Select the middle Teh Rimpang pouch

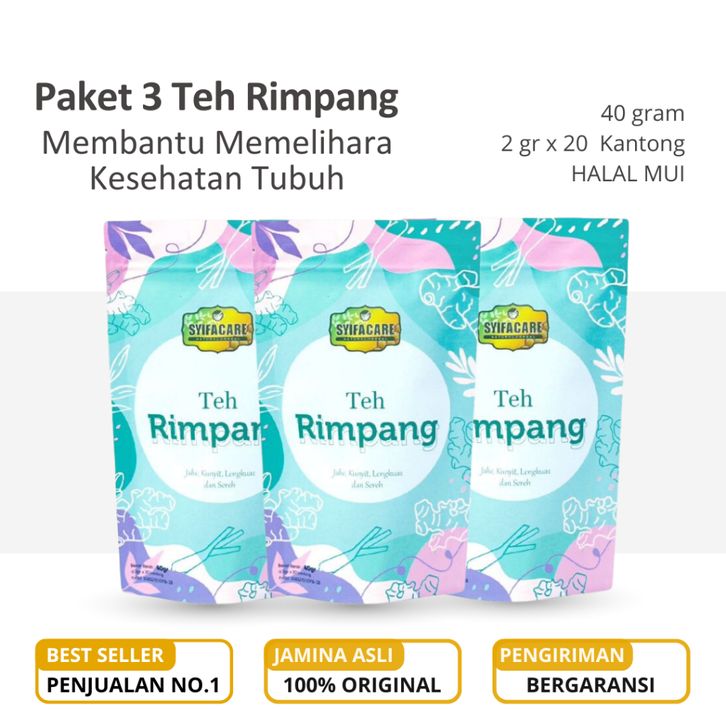click(368, 412)
